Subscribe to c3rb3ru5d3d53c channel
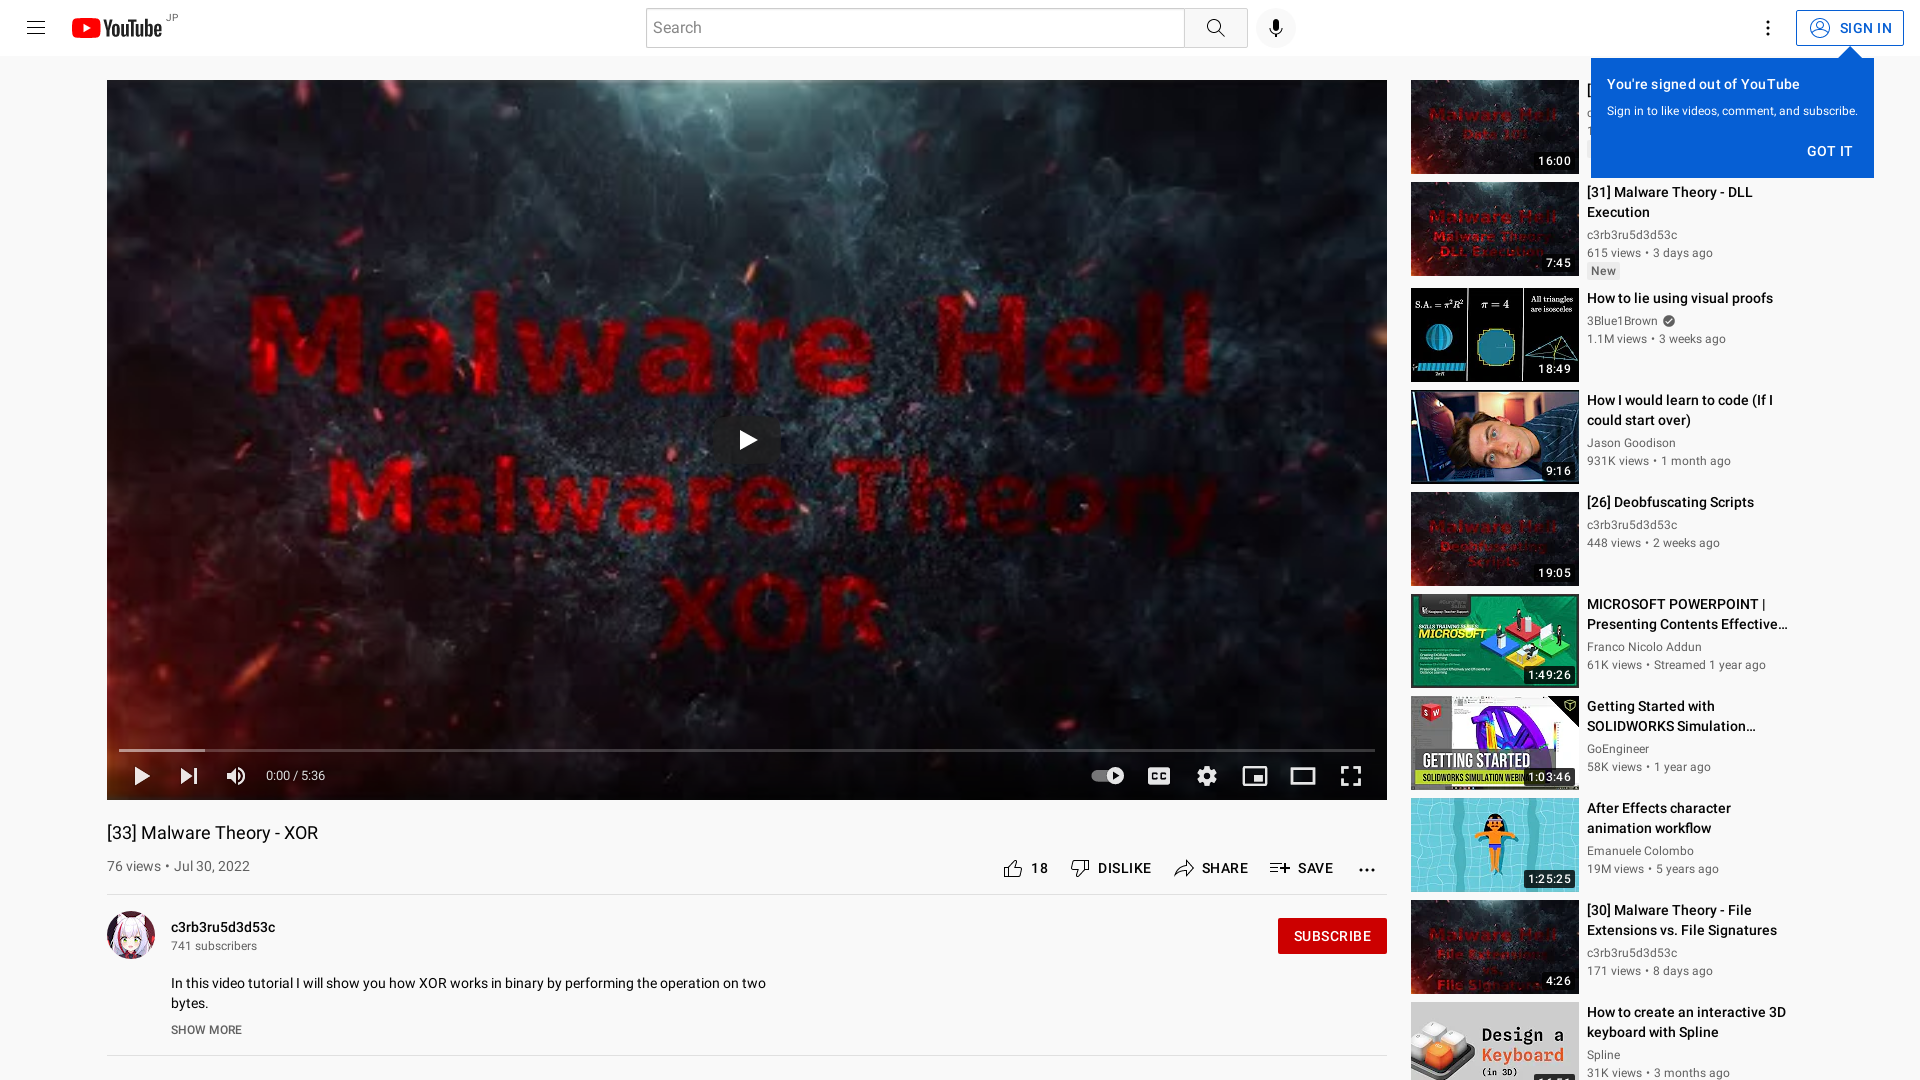Screen dimensions: 1920x1080 pos(1331,935)
